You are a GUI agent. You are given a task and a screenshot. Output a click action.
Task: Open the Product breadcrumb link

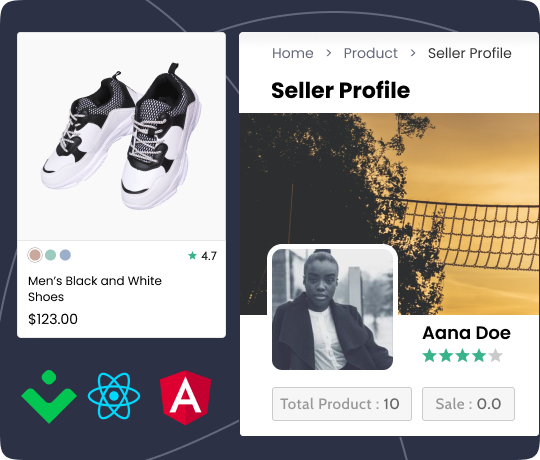(x=371, y=53)
